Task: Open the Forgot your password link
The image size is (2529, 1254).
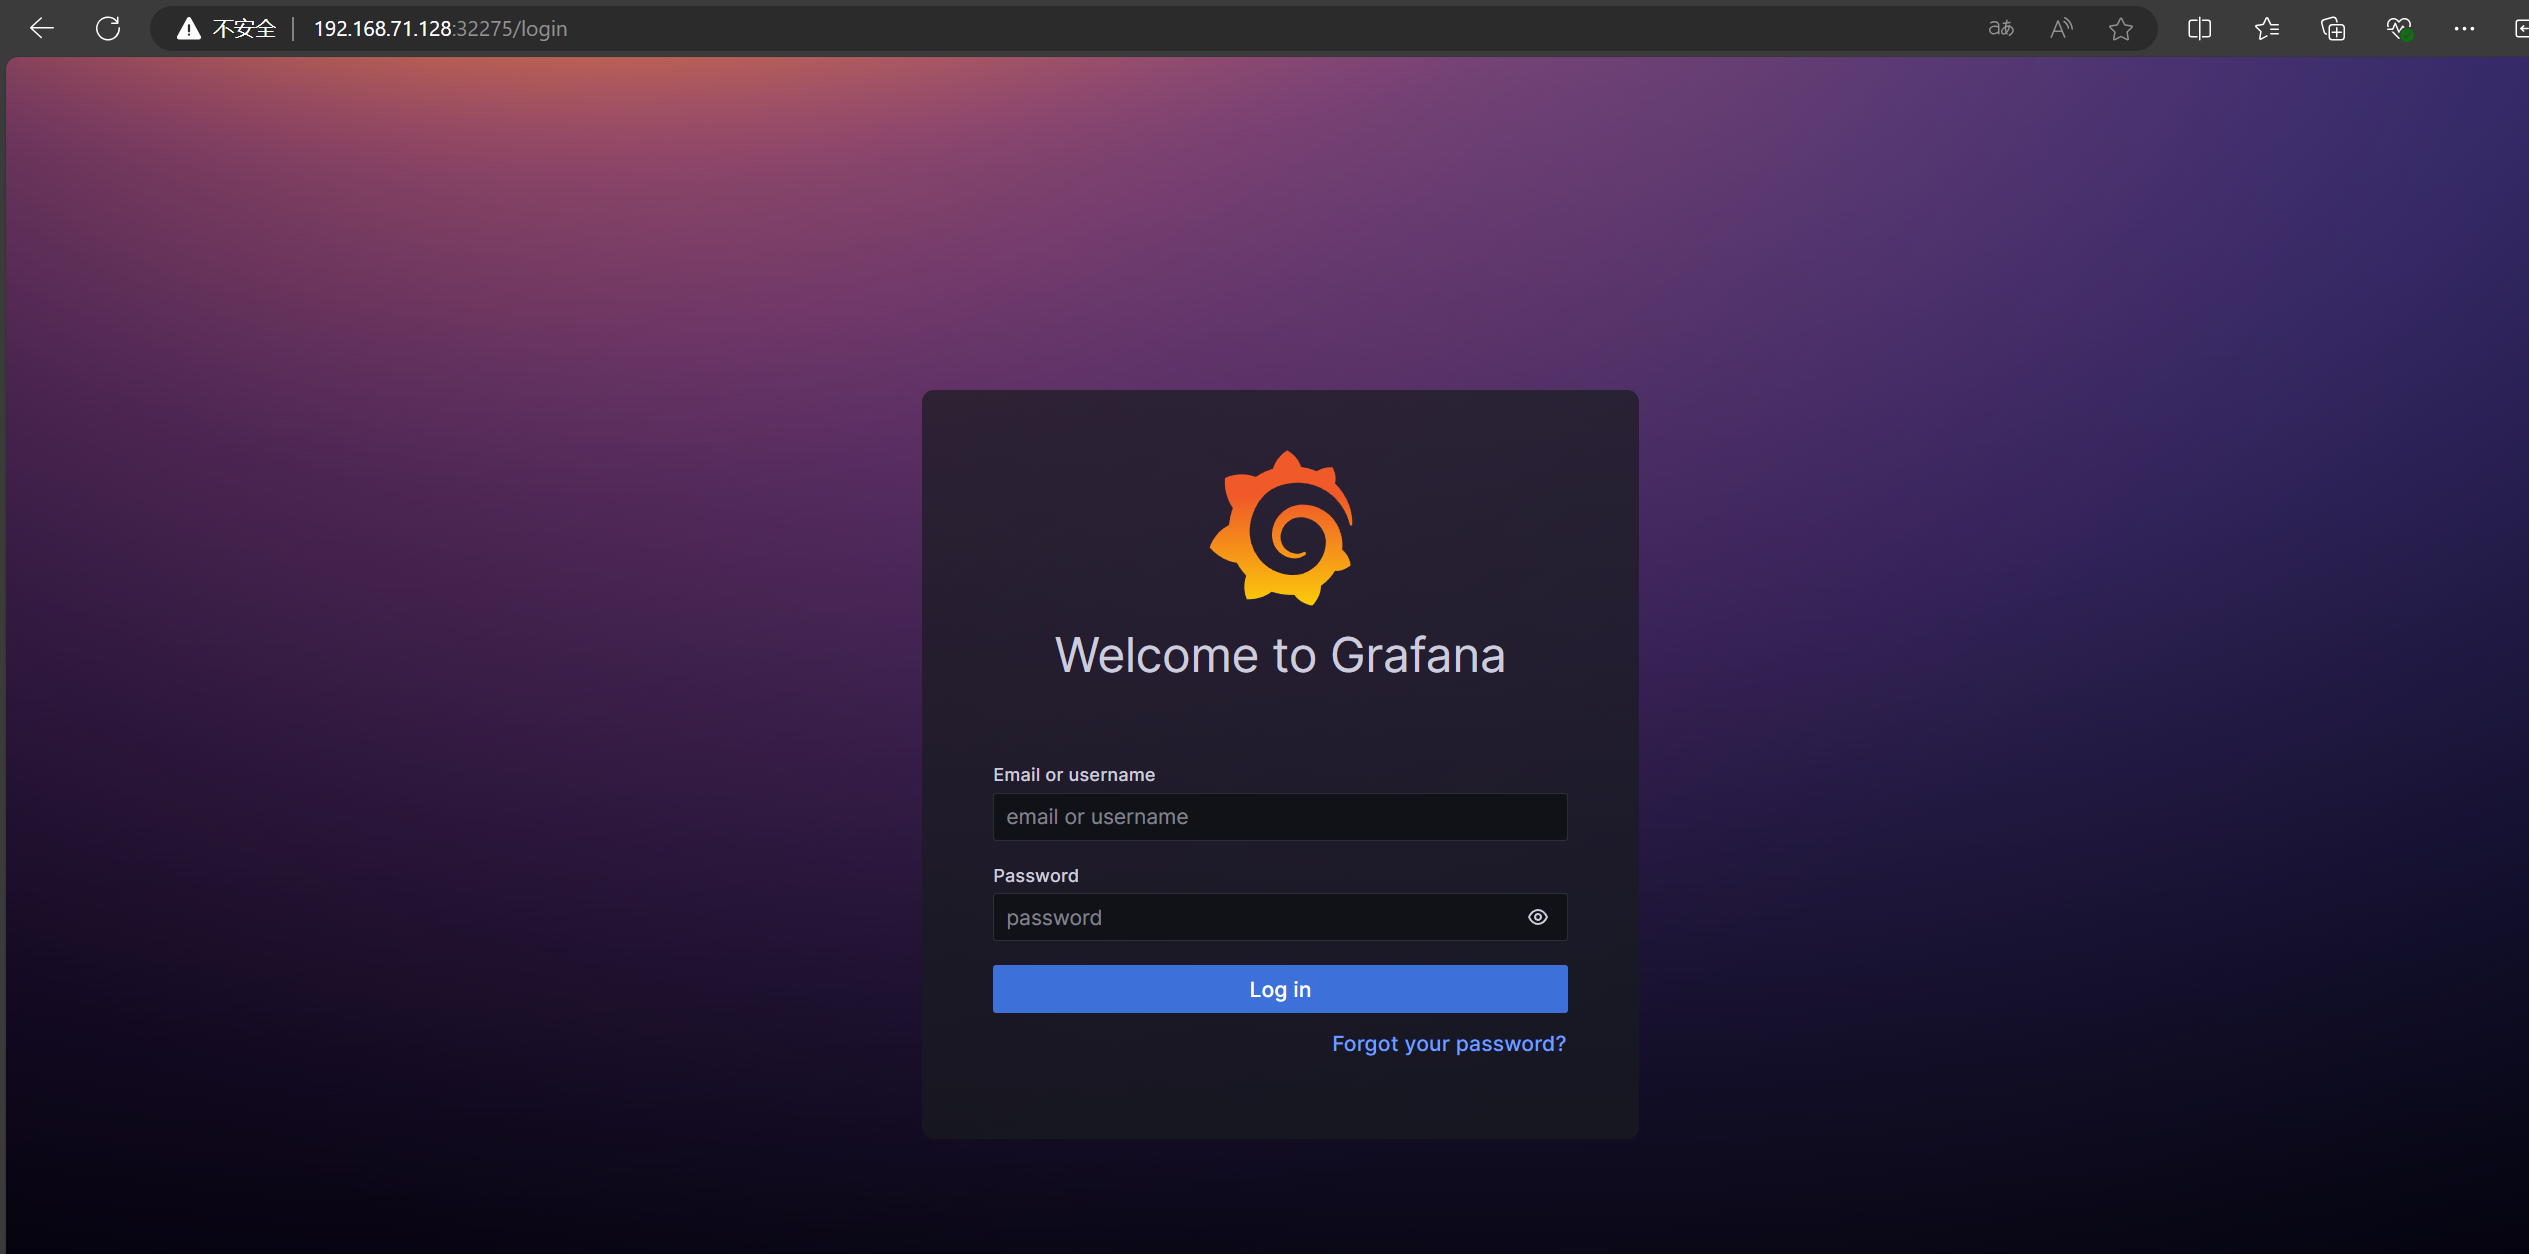Action: [1449, 1044]
